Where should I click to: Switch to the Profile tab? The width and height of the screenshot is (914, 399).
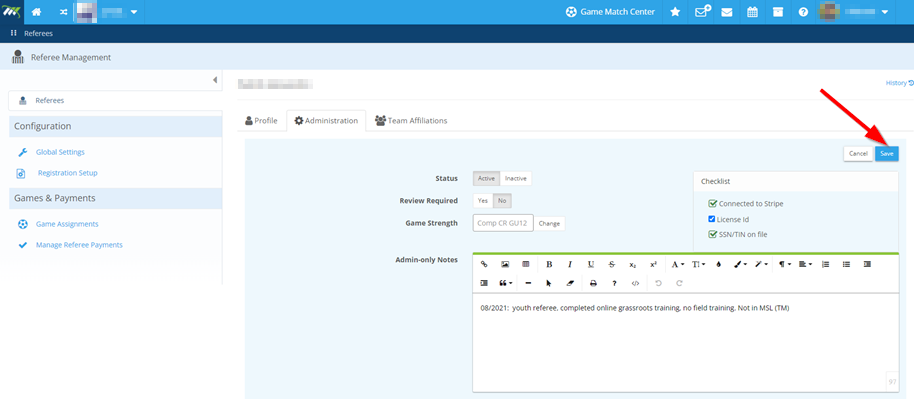pyautogui.click(x=261, y=121)
